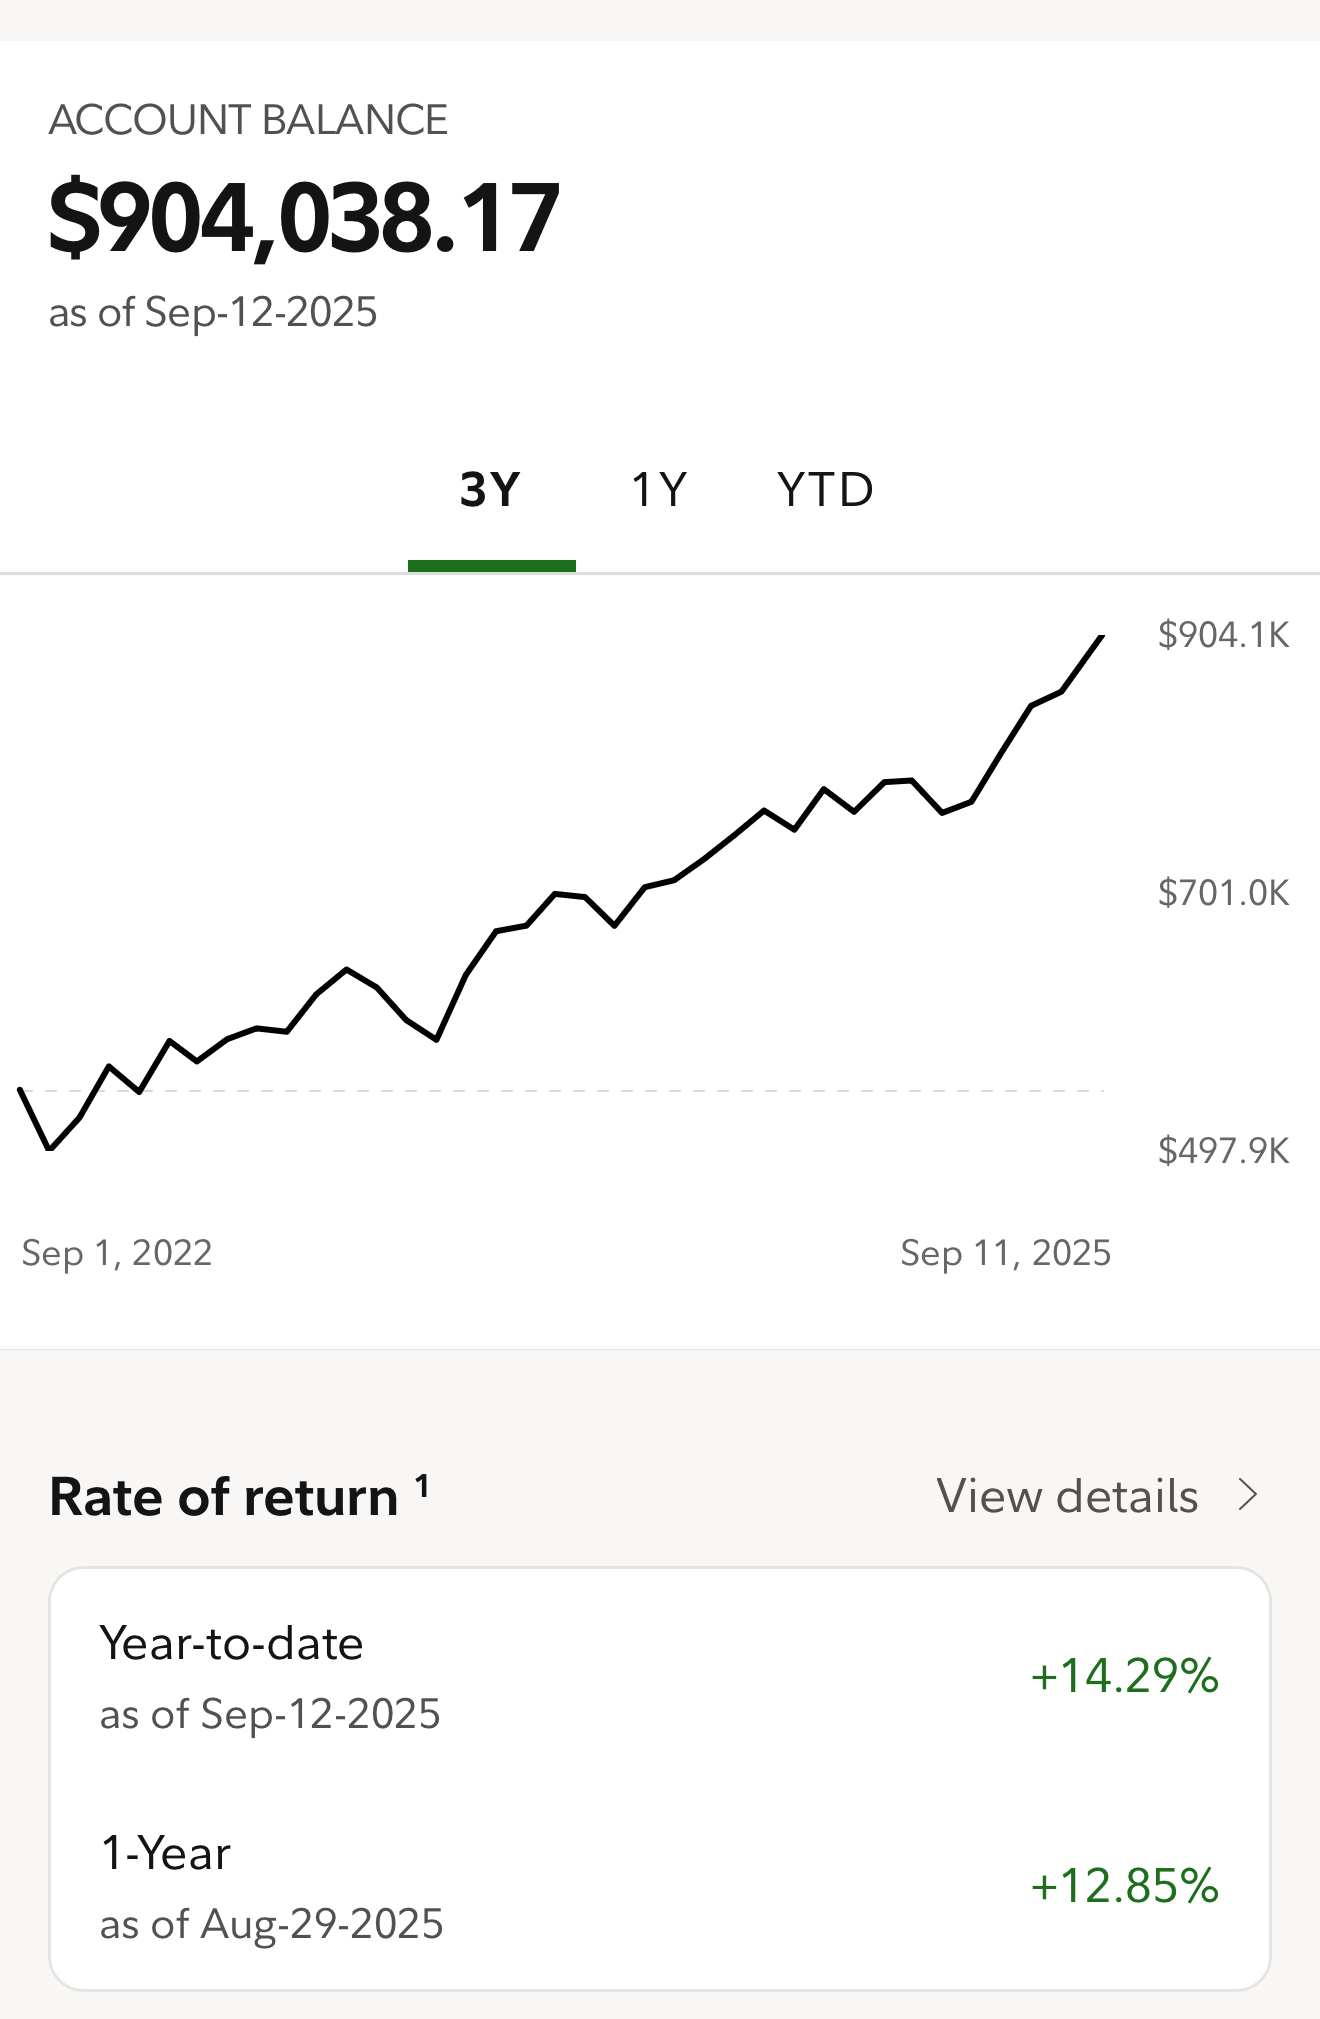The height and width of the screenshot is (2019, 1320).
Task: Click the Rate of return heading
Action: pos(224,1497)
